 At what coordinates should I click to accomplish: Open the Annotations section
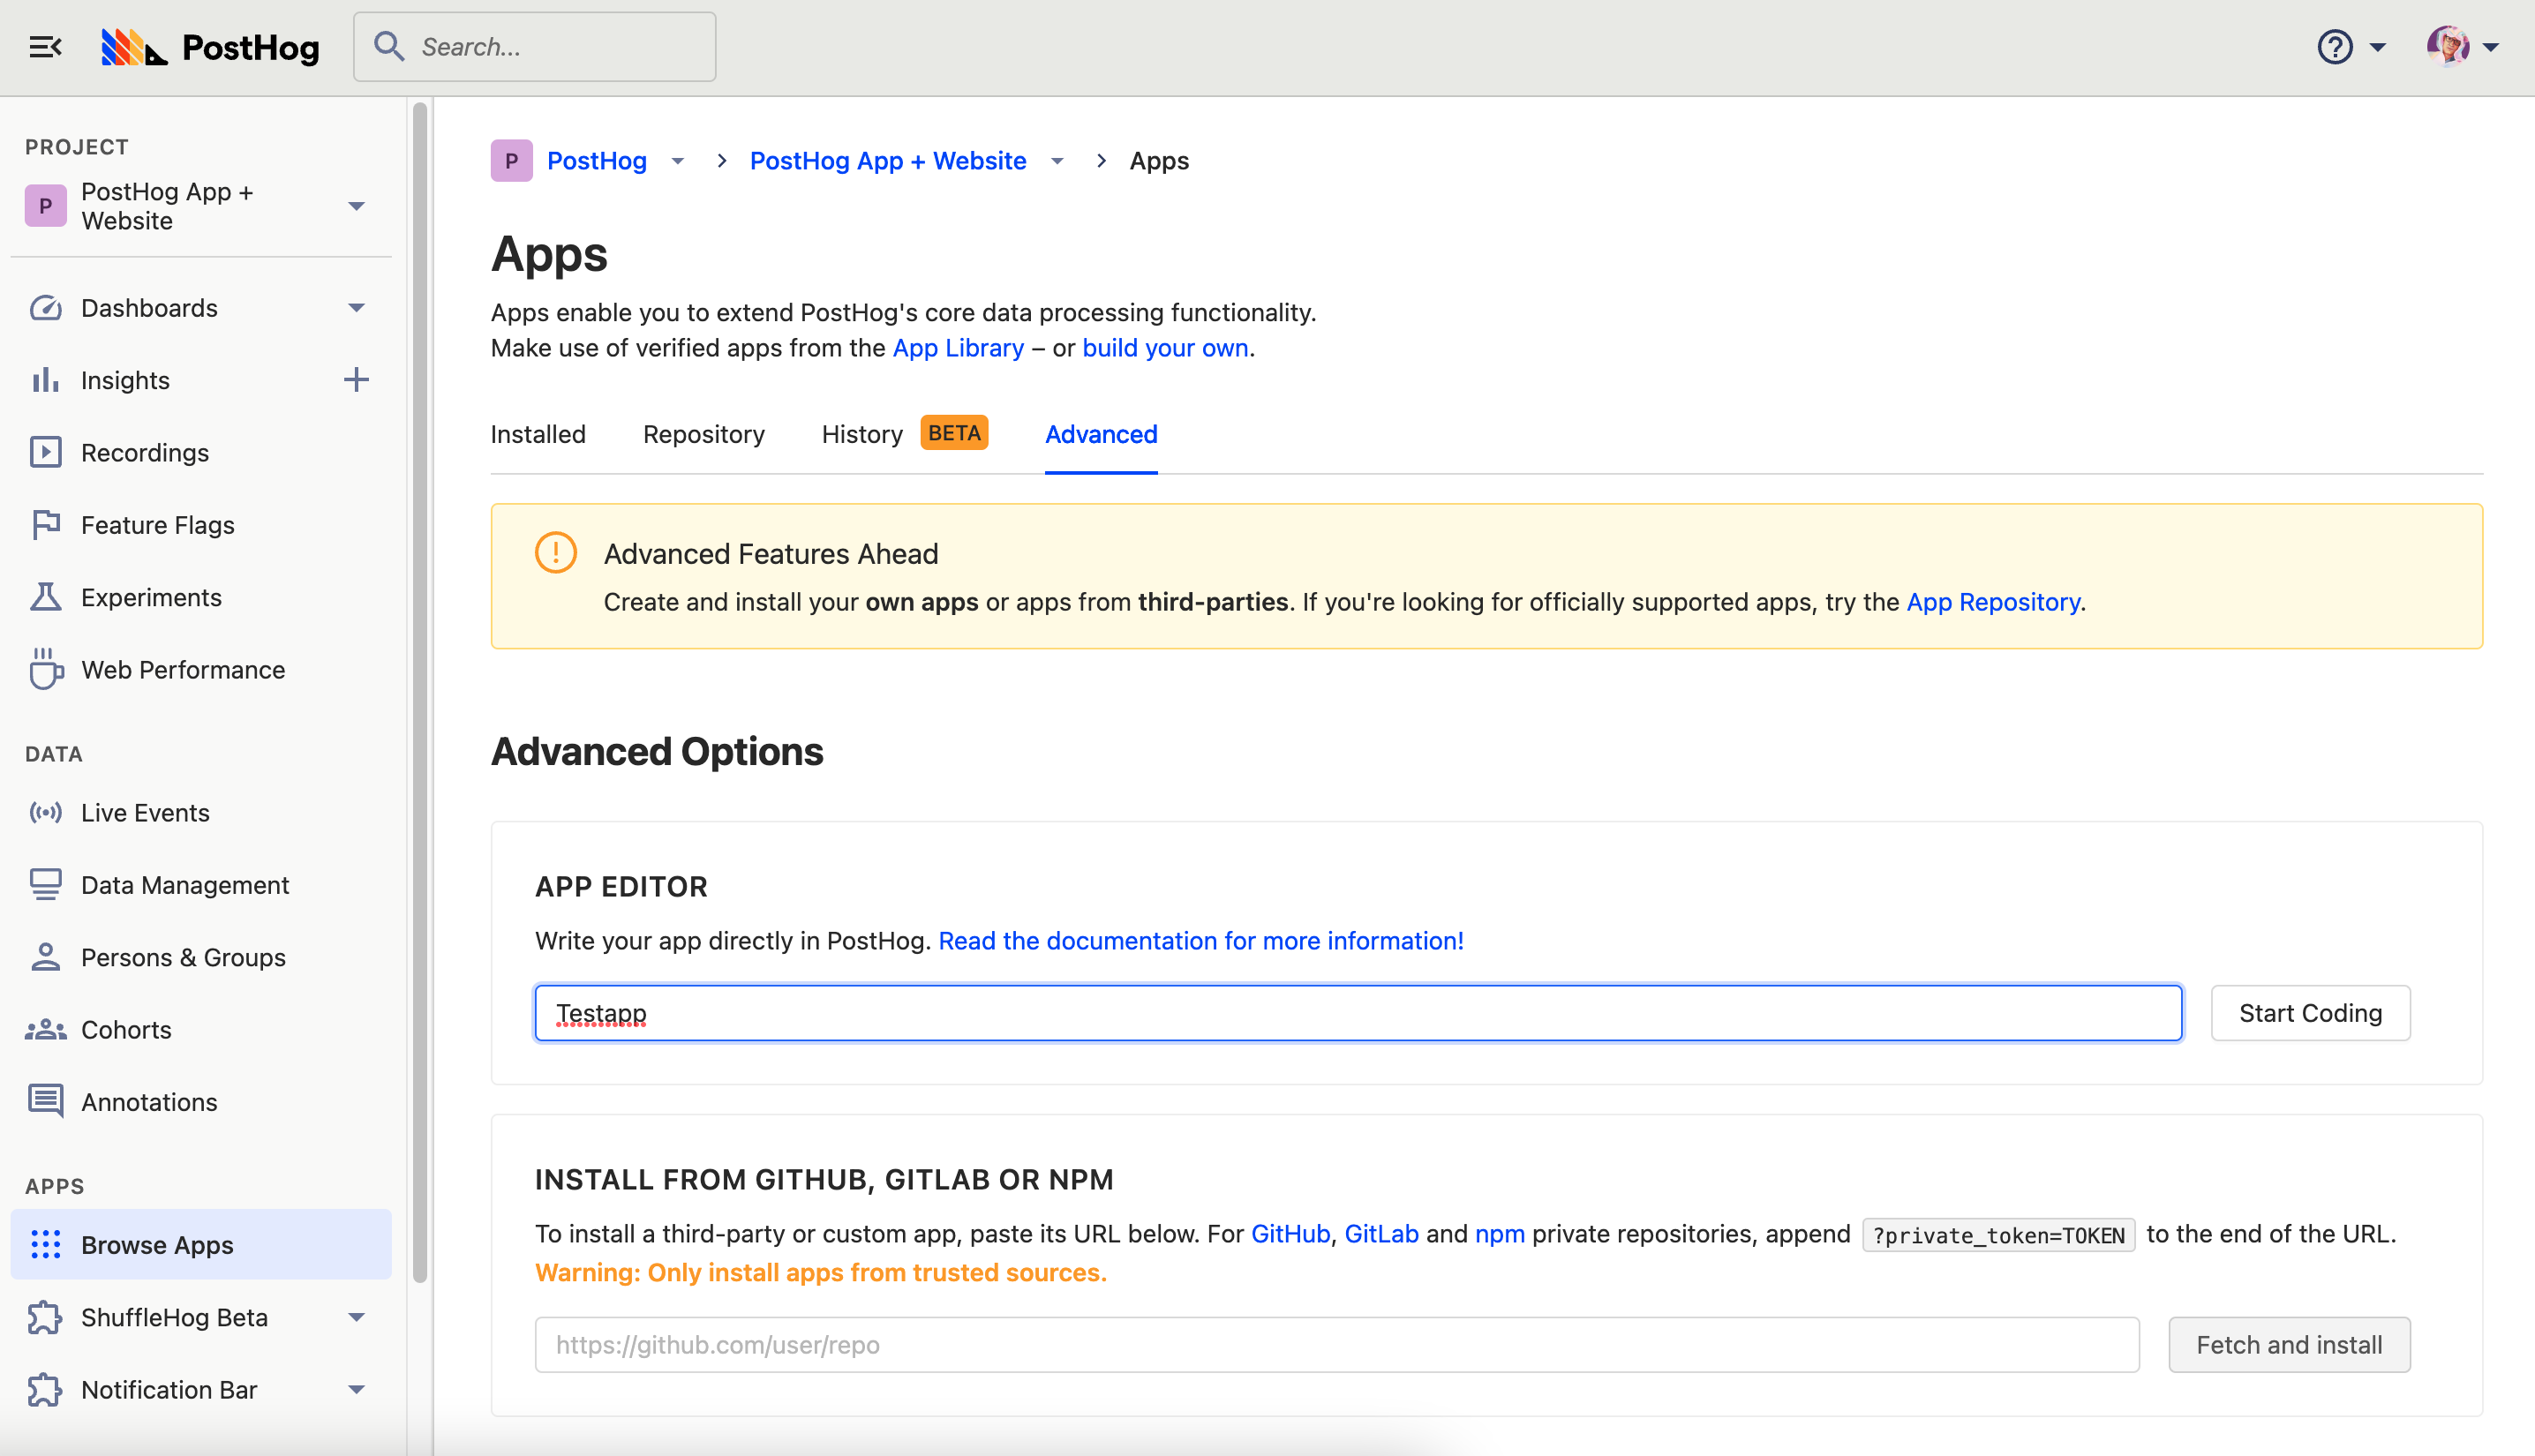point(149,1101)
